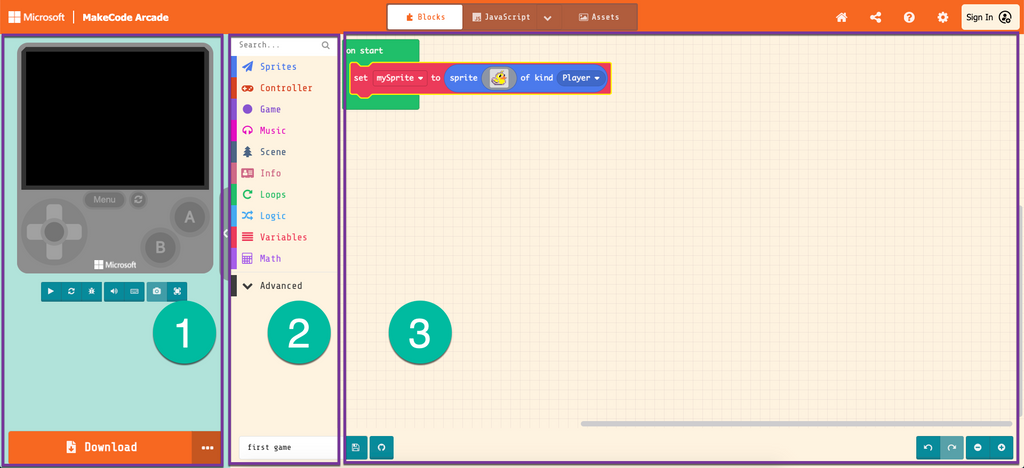1024x468 pixels.
Task: Start the simulator with the play button
Action: pos(52,291)
